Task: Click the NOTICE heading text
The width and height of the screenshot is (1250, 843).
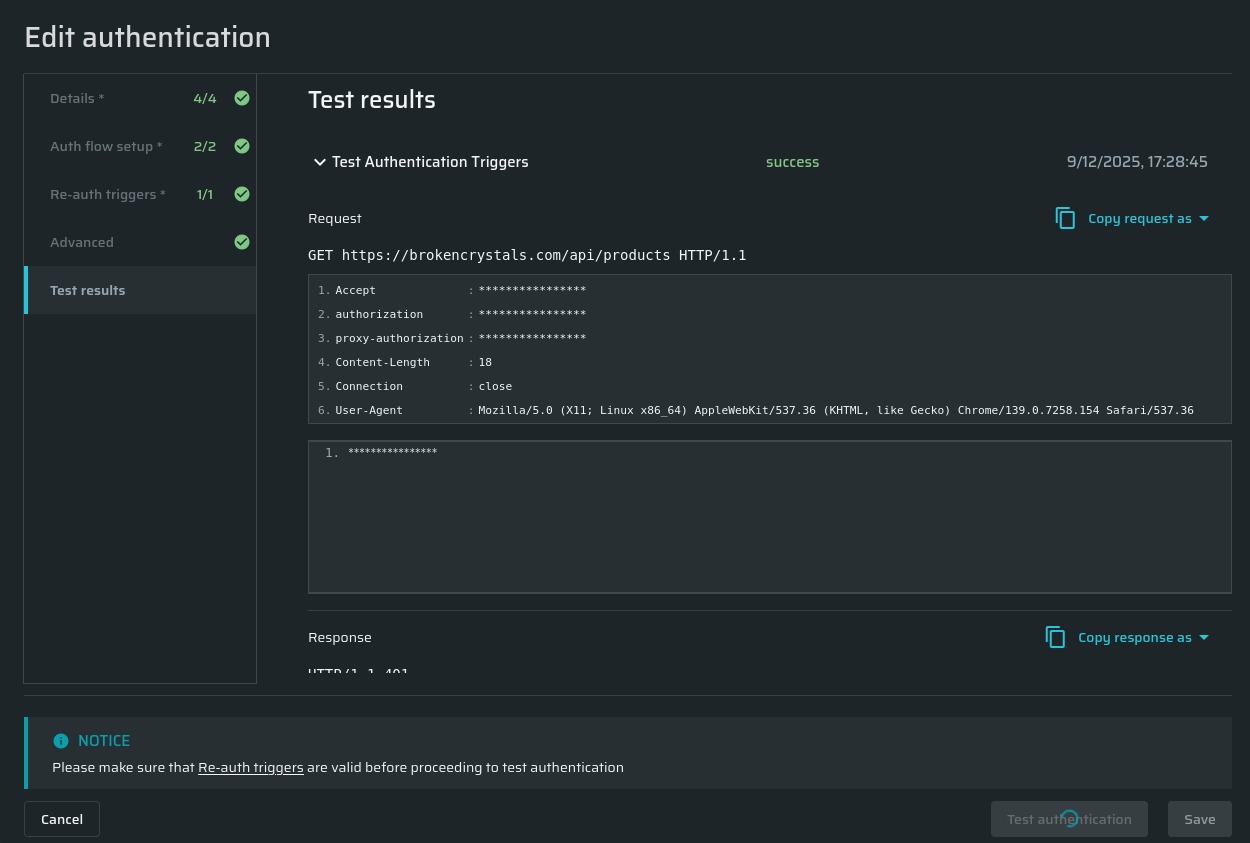Action: coord(104,741)
